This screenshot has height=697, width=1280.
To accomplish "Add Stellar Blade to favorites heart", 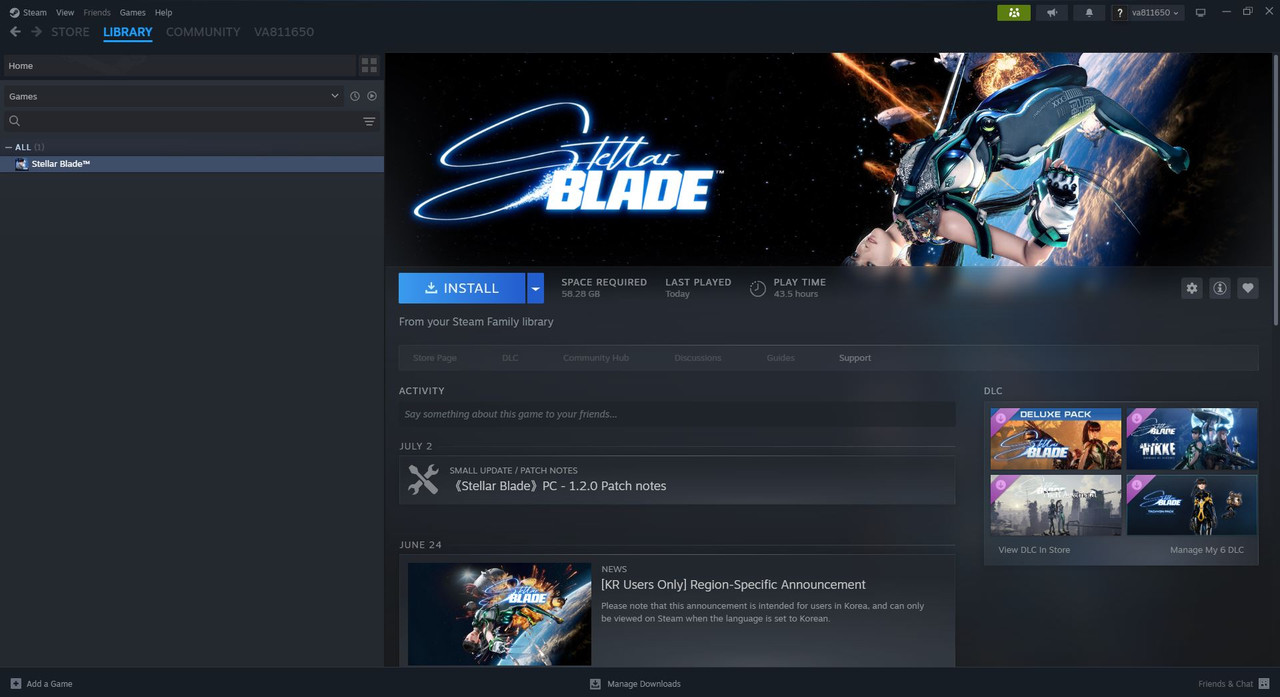I will pyautogui.click(x=1247, y=288).
